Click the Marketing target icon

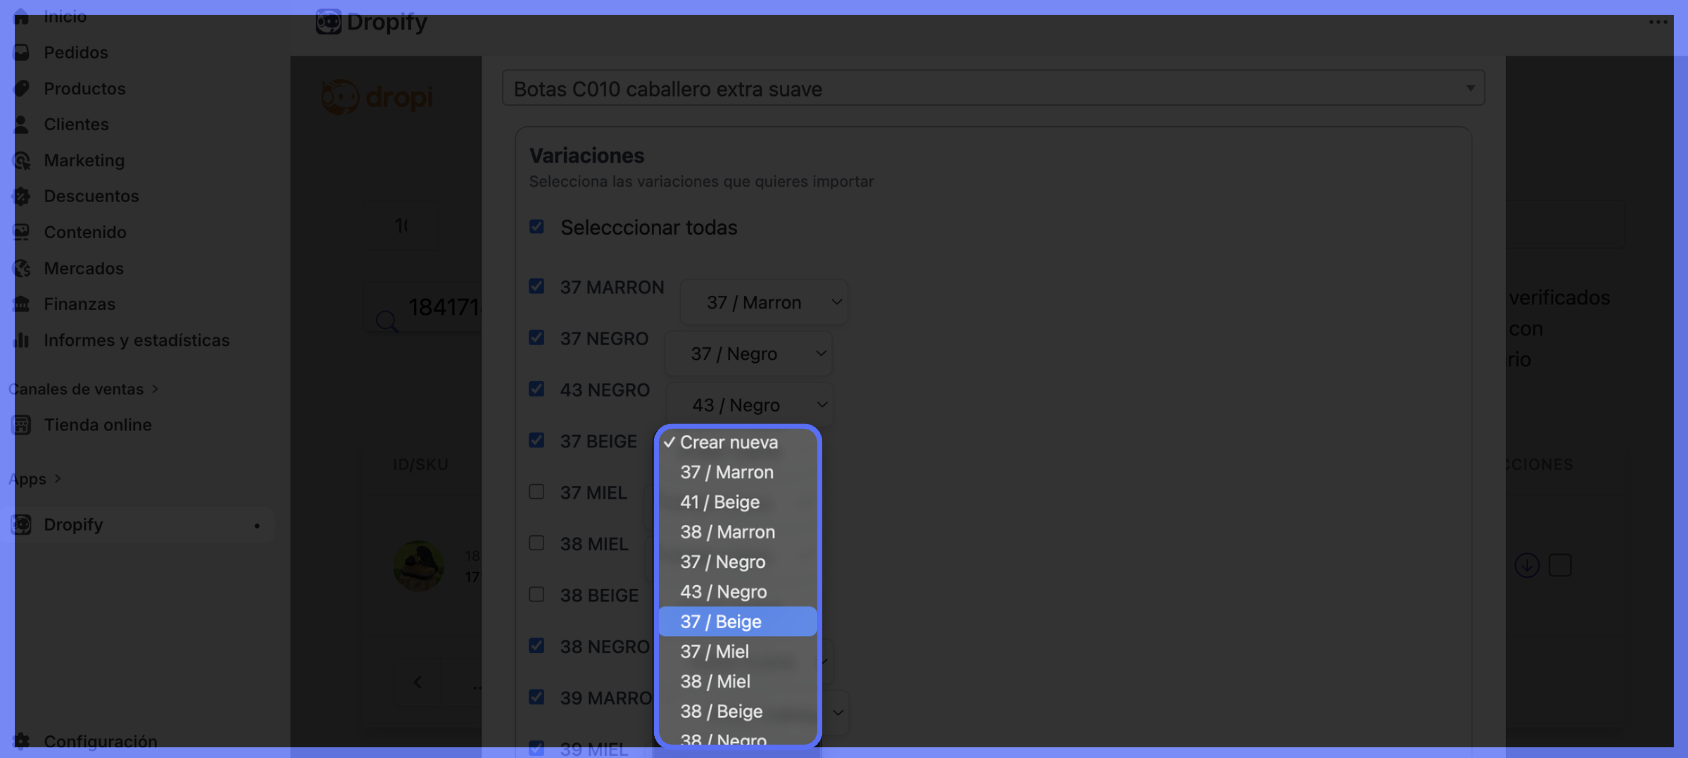coord(21,161)
